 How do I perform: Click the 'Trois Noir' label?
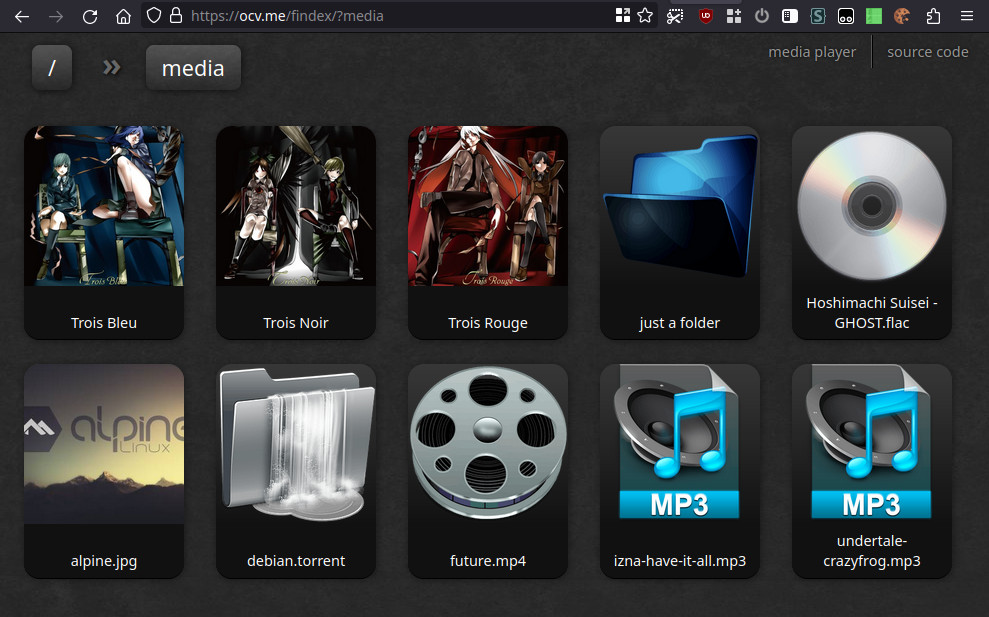coord(296,322)
